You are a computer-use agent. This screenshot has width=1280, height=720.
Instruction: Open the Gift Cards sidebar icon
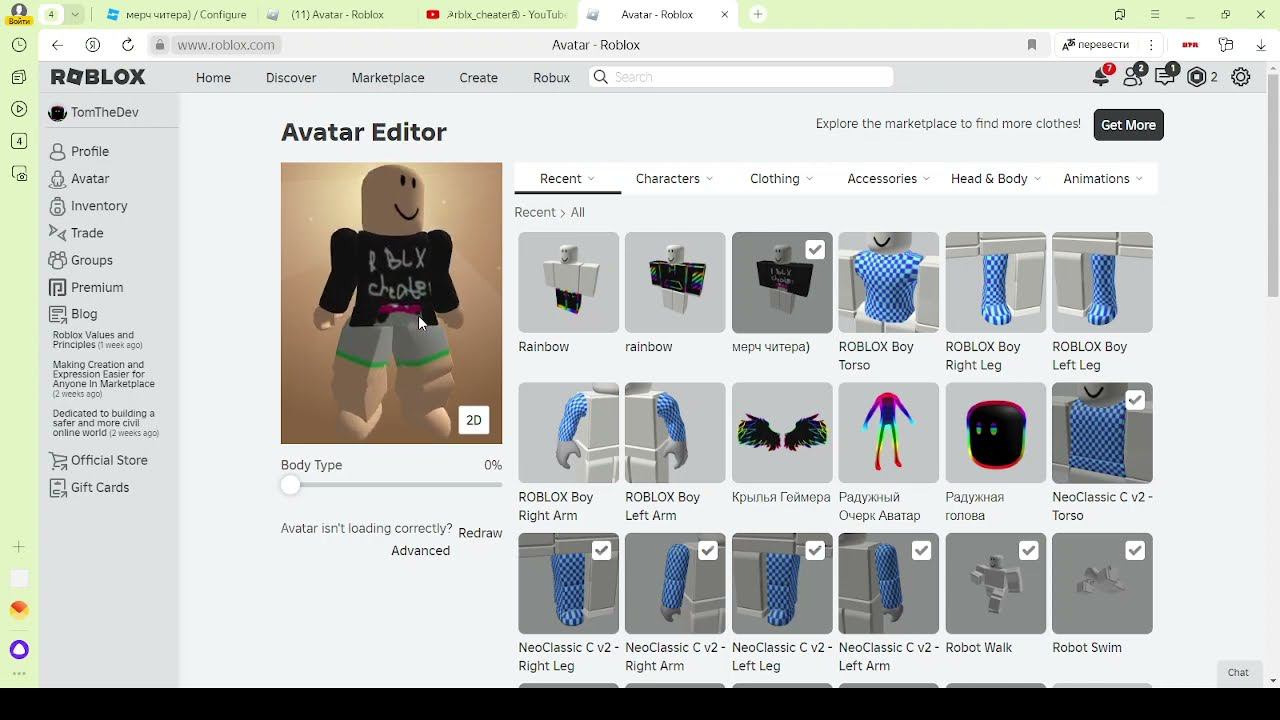58,487
